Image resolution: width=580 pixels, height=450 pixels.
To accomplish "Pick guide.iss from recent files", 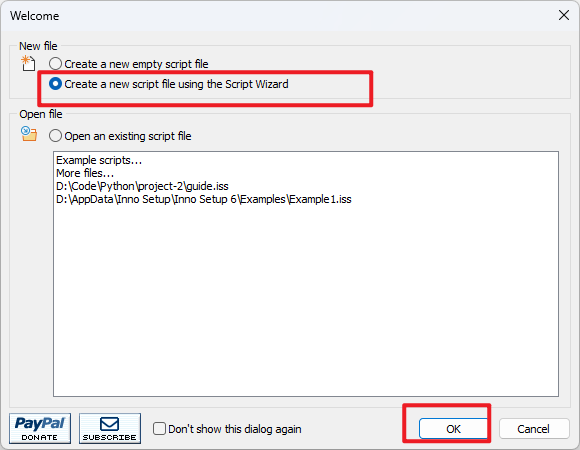I will (x=142, y=186).
